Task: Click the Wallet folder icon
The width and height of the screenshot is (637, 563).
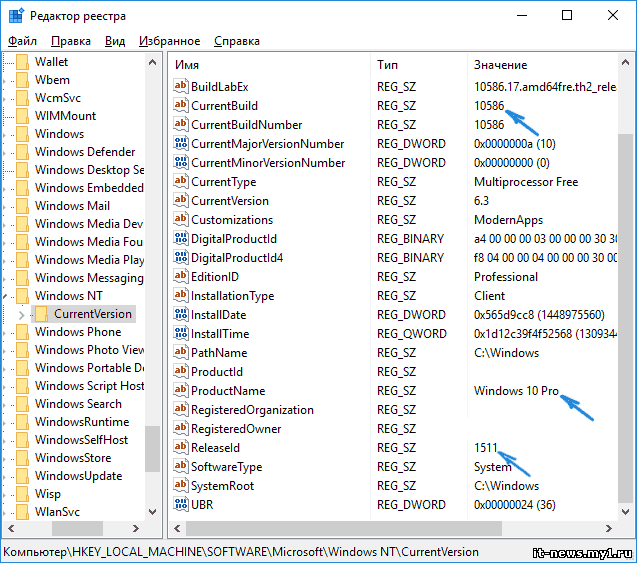Action: pyautogui.click(x=22, y=62)
